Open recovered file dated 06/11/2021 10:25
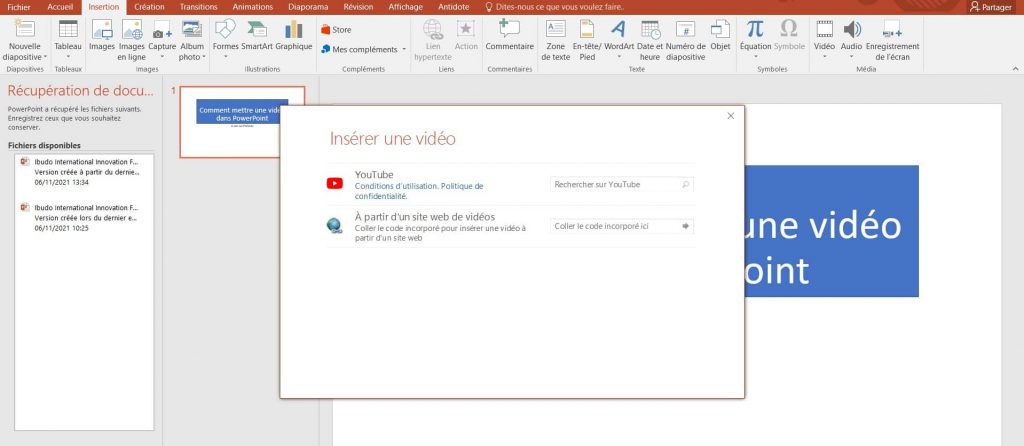Viewport: 1024px width, 446px height. (84, 218)
